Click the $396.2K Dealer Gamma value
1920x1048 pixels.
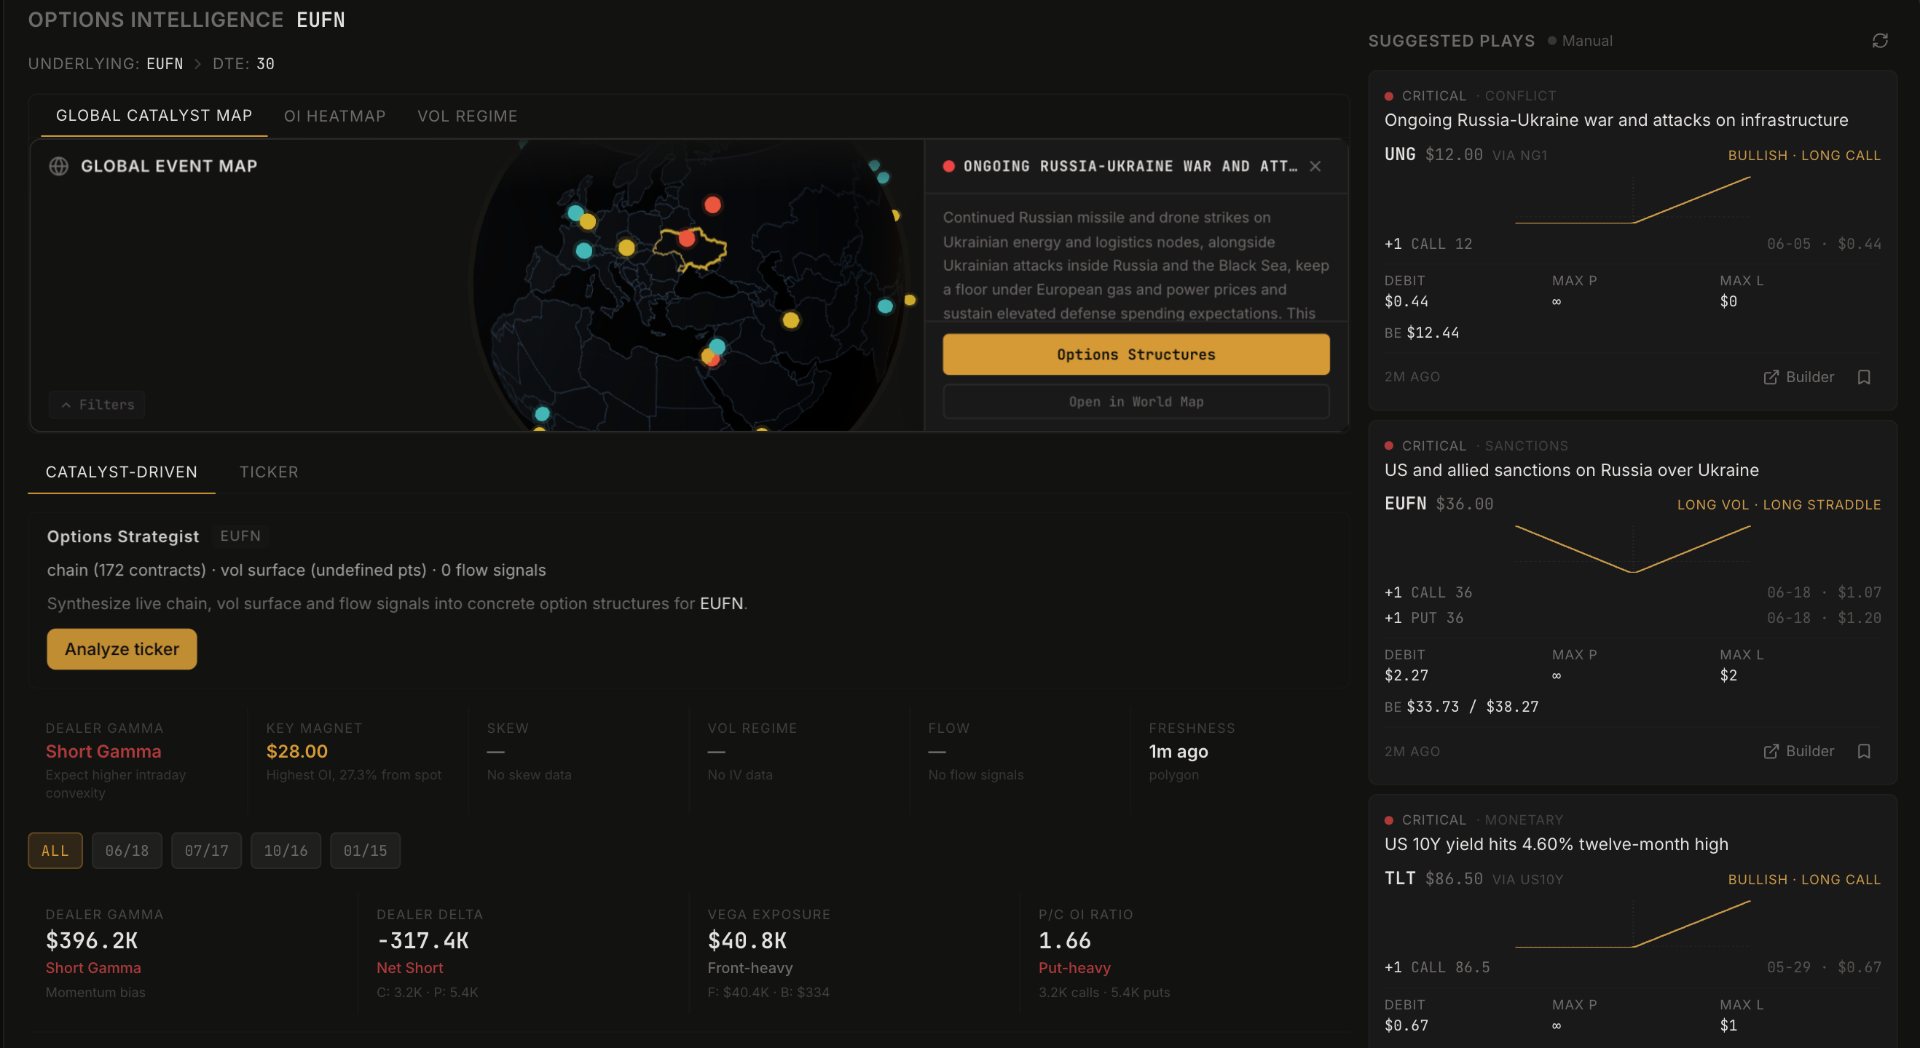92,941
